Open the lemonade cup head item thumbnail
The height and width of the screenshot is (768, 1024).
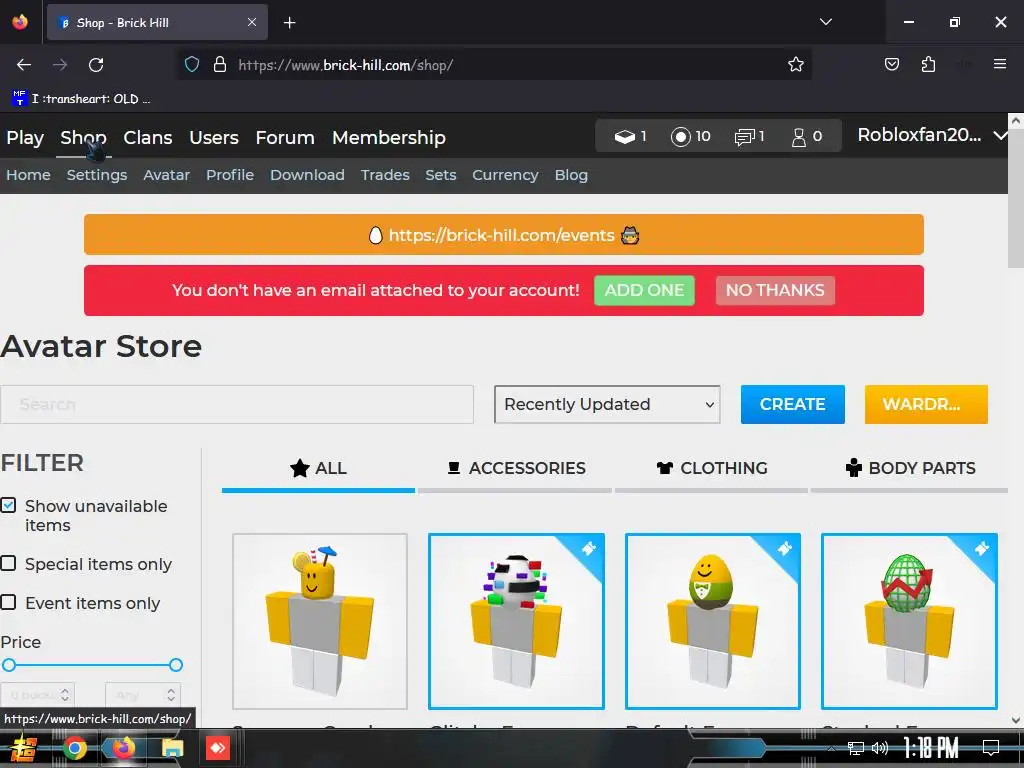tap(320, 621)
